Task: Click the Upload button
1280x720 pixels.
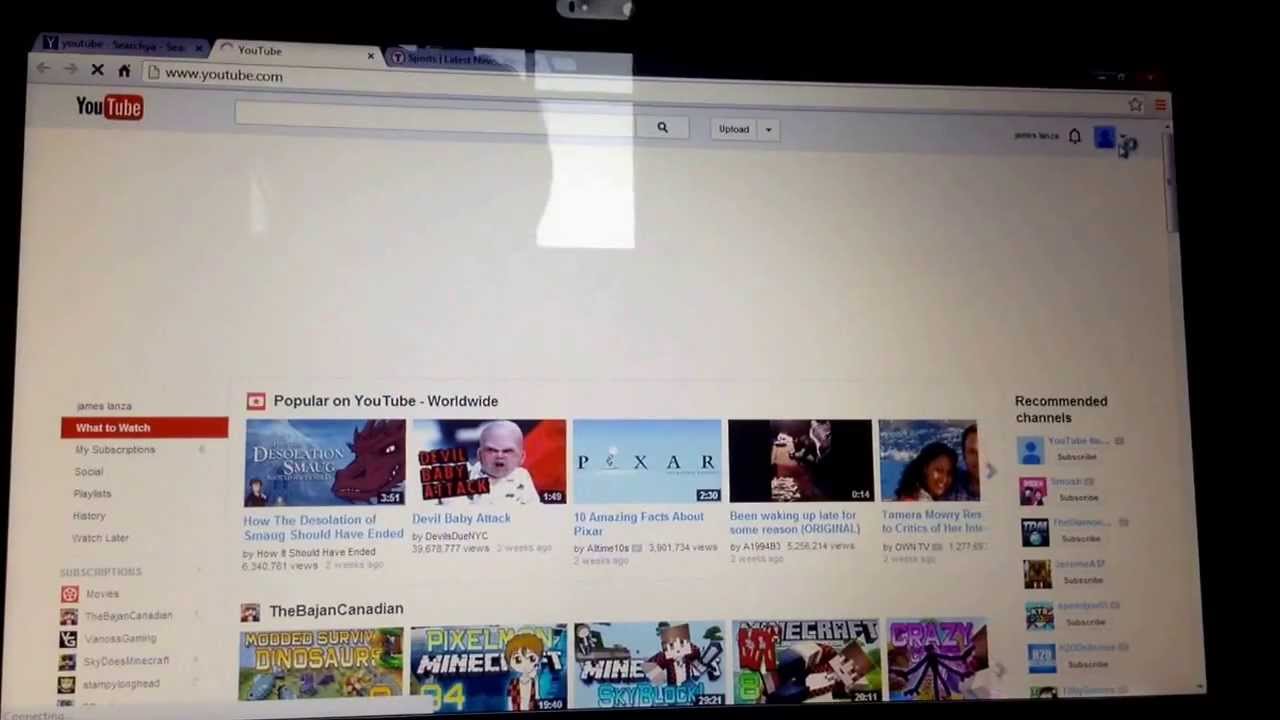Action: pyautogui.click(x=734, y=129)
